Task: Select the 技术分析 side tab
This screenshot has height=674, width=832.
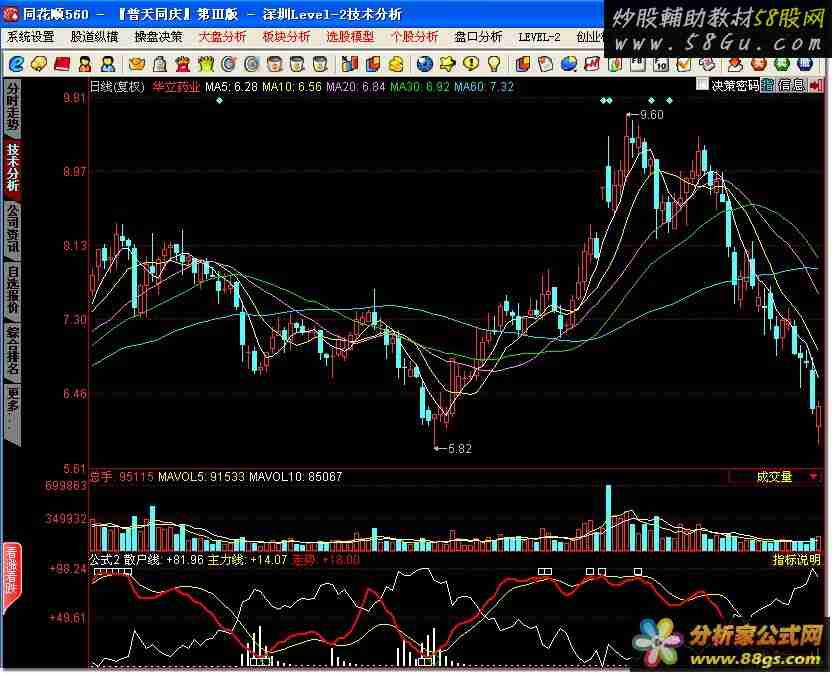Action: [x=13, y=168]
